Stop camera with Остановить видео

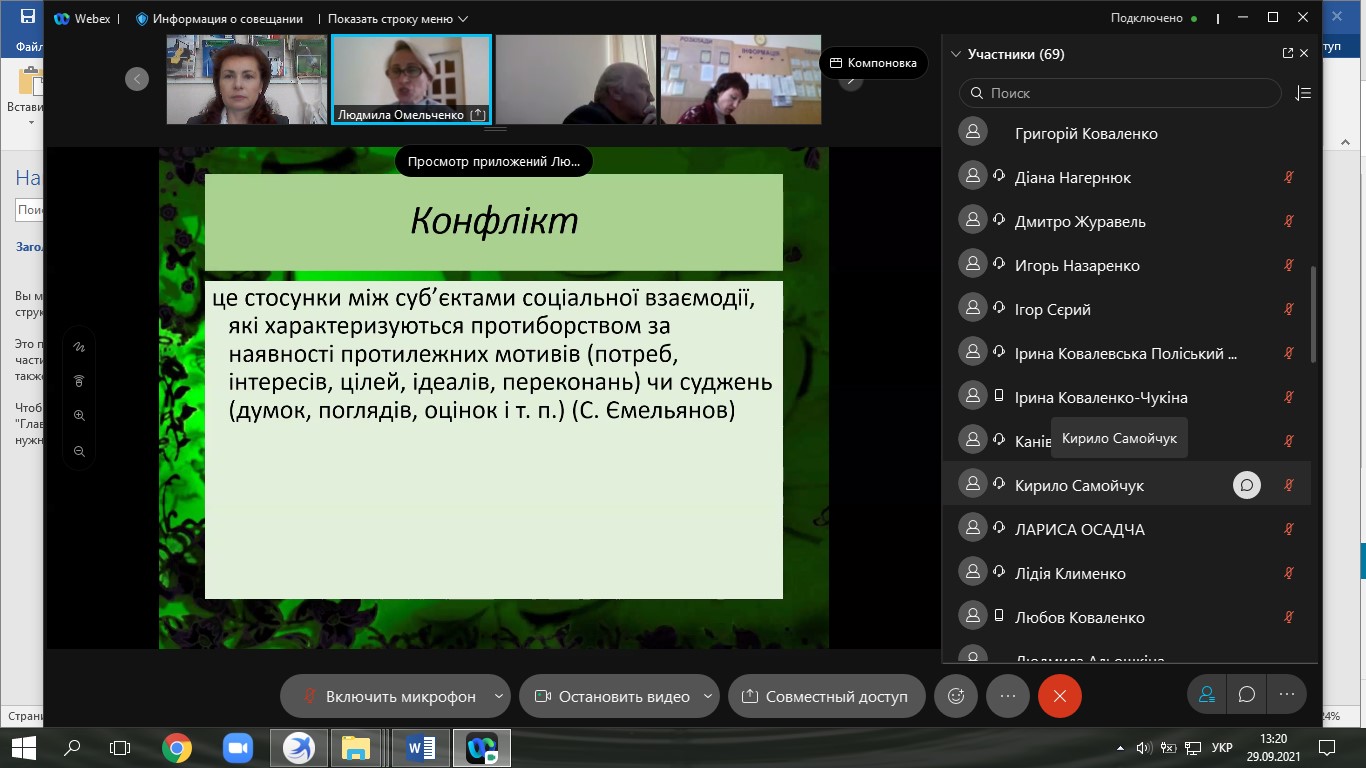pos(611,696)
